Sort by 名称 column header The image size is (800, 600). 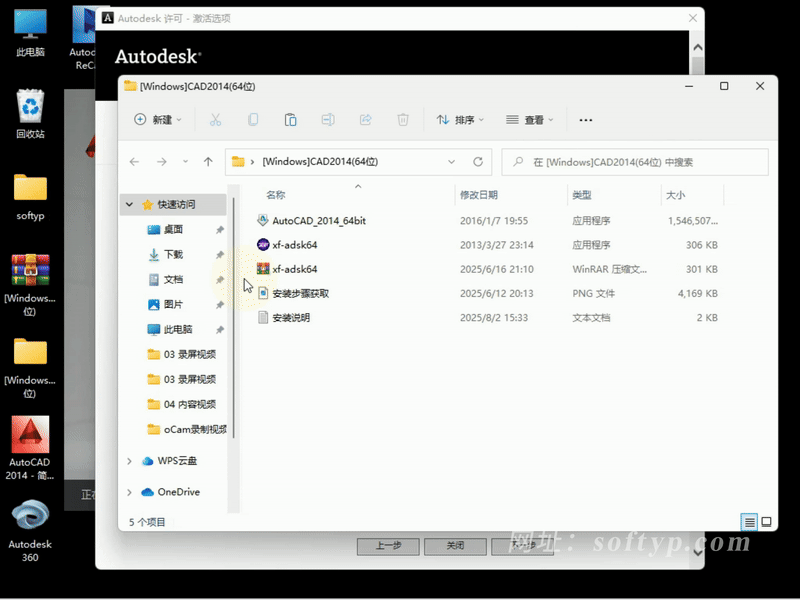tap(276, 195)
